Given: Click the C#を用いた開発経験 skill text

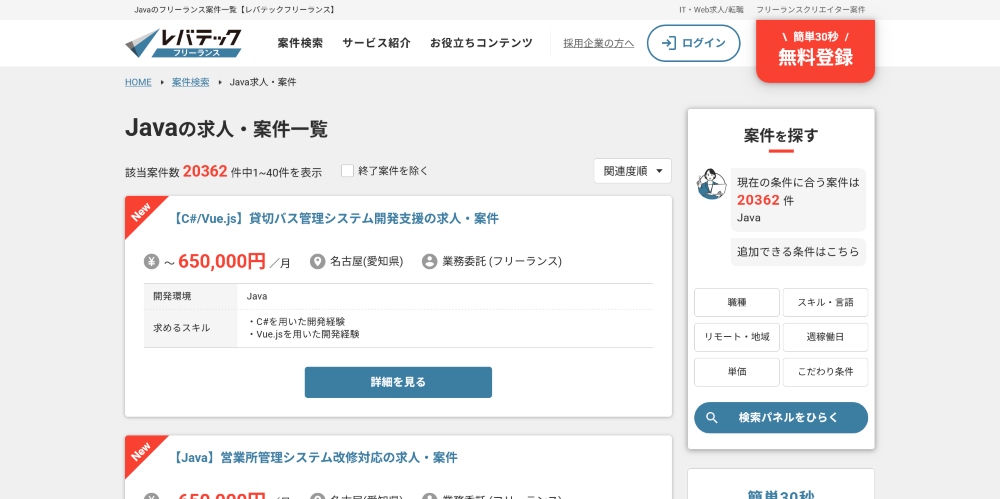Looking at the screenshot, I should (x=297, y=322).
